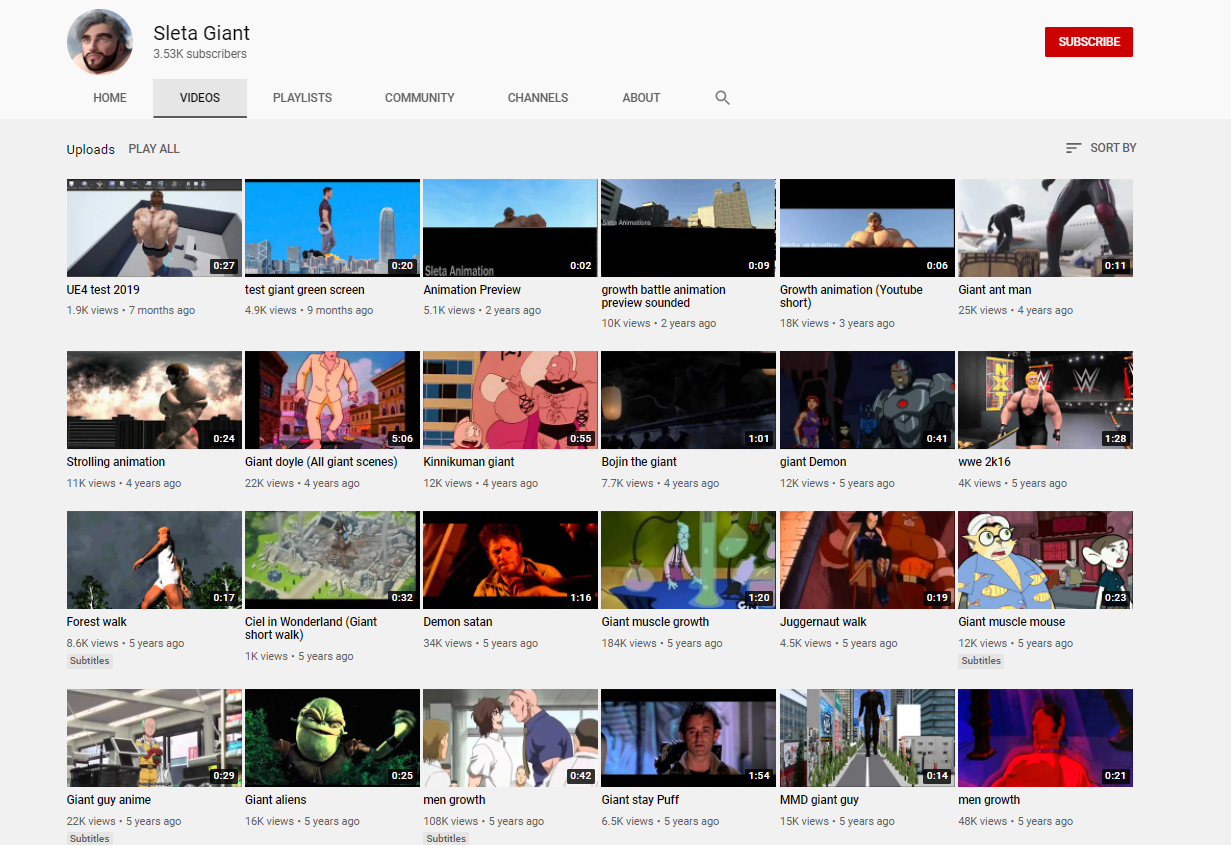
Task: Click the 5:06 duration badge on Giant doyle
Action: [x=400, y=438]
